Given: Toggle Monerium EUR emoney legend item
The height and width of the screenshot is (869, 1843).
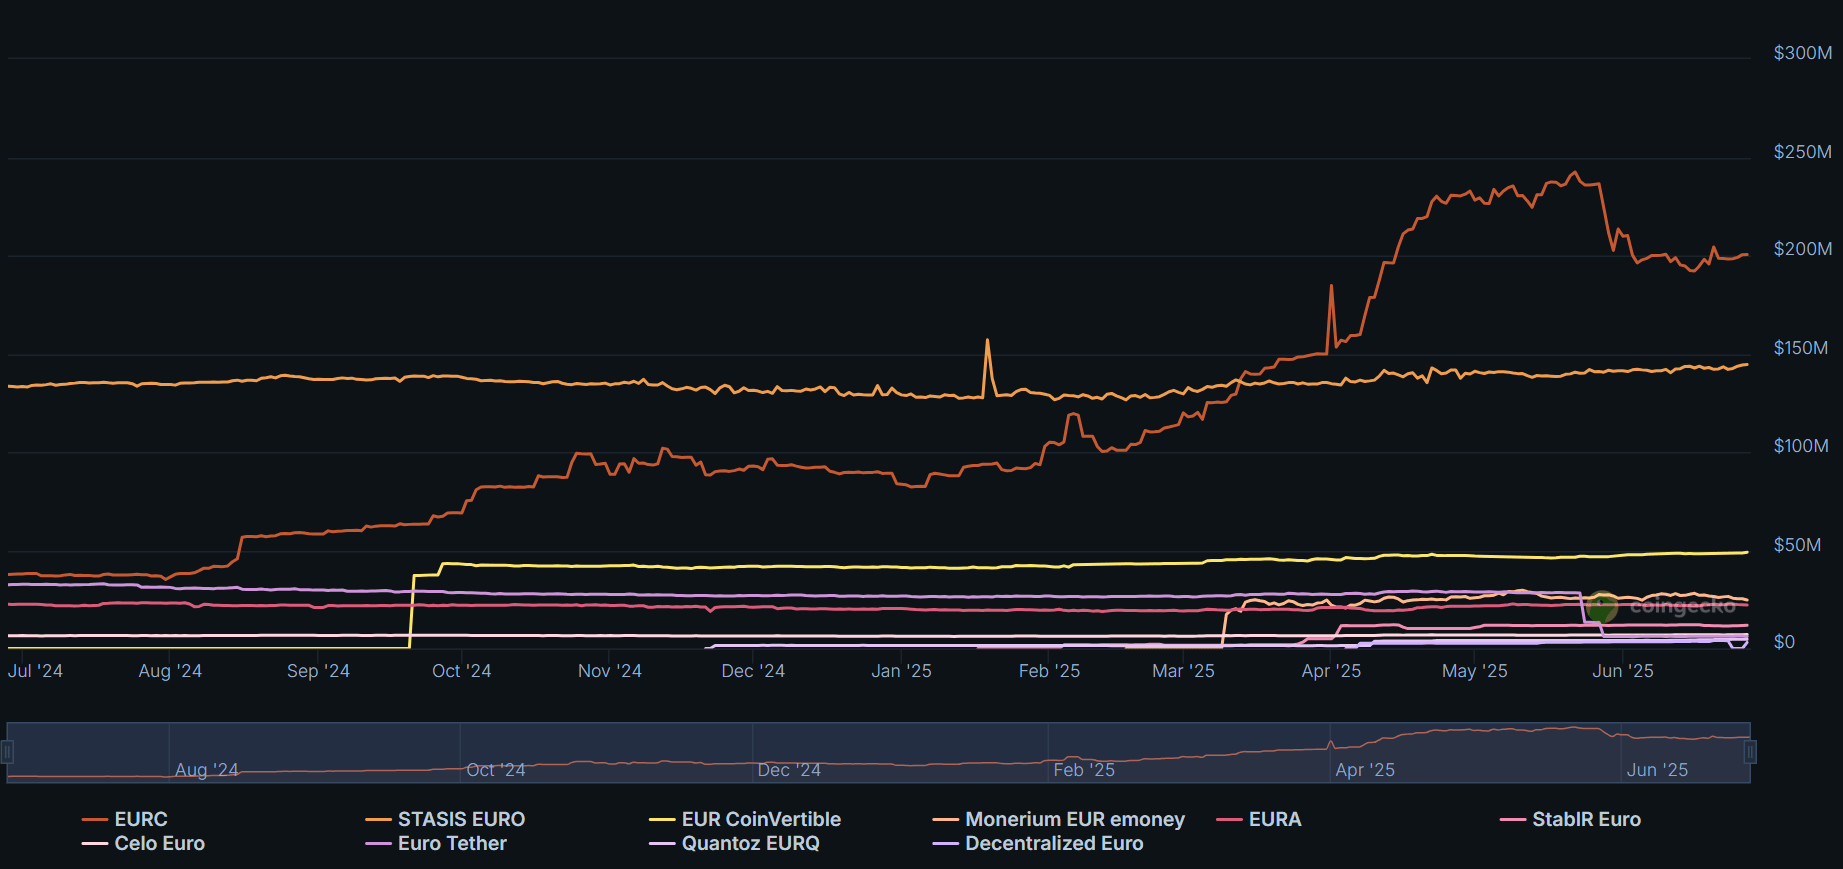Looking at the screenshot, I should point(1059,819).
